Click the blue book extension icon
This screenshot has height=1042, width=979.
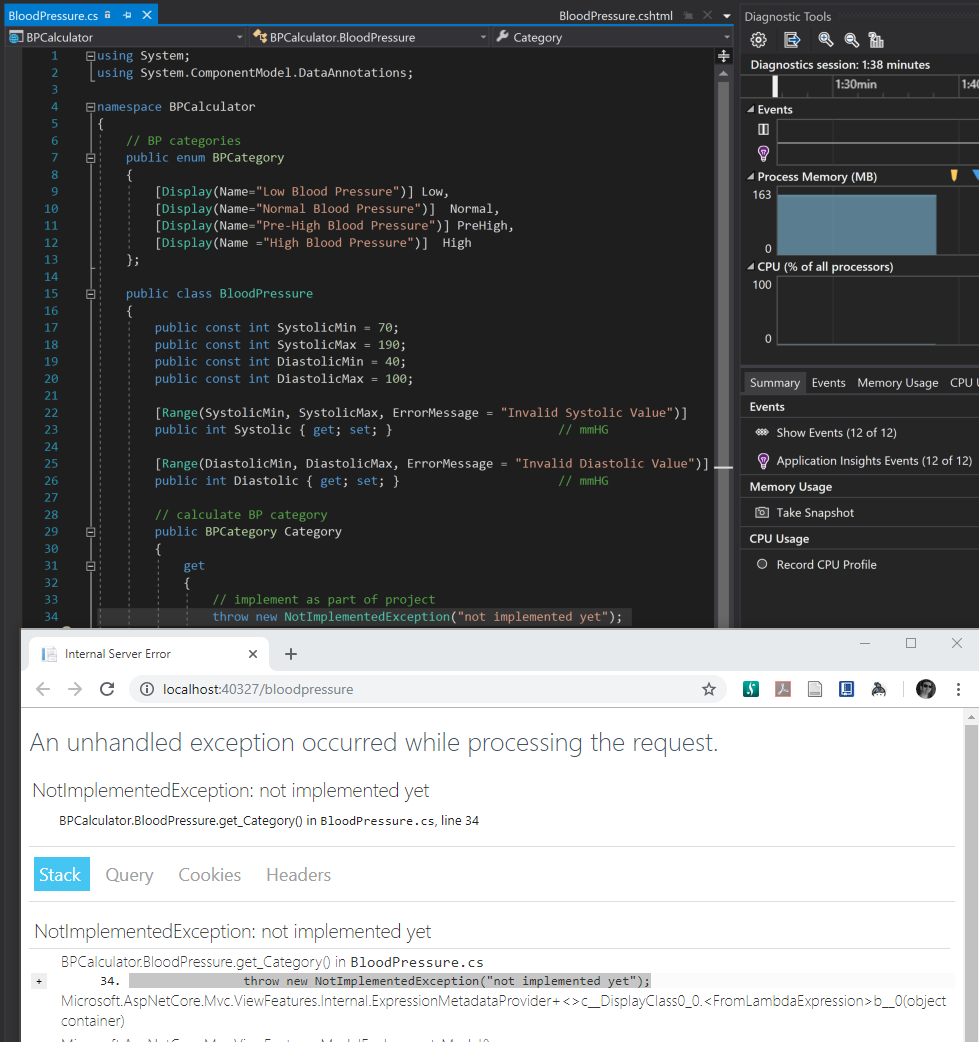coord(846,689)
